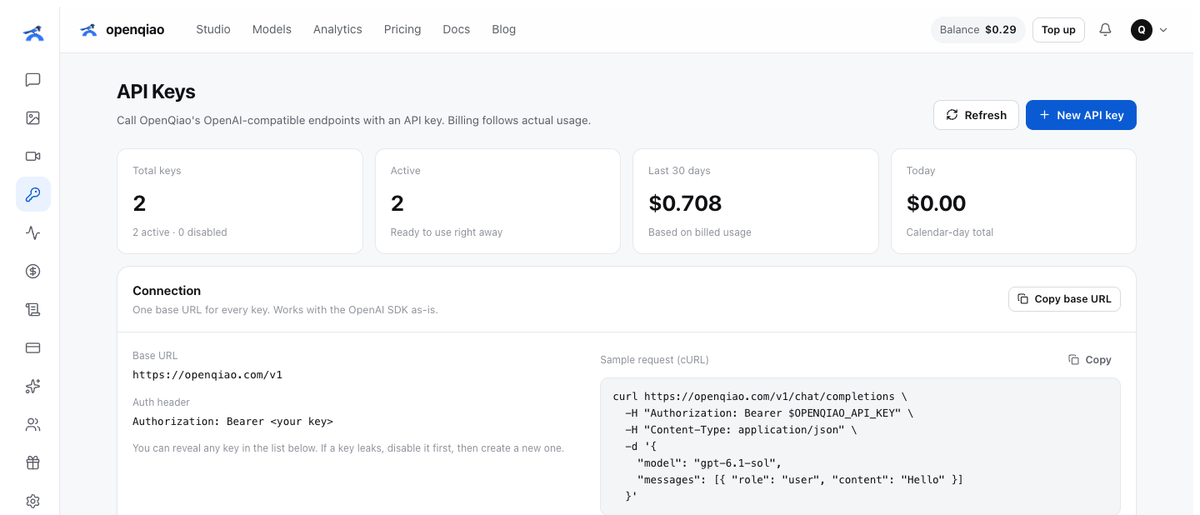Expand the account menu chevron
This screenshot has width=1200, height=515.
pyautogui.click(x=1163, y=30)
